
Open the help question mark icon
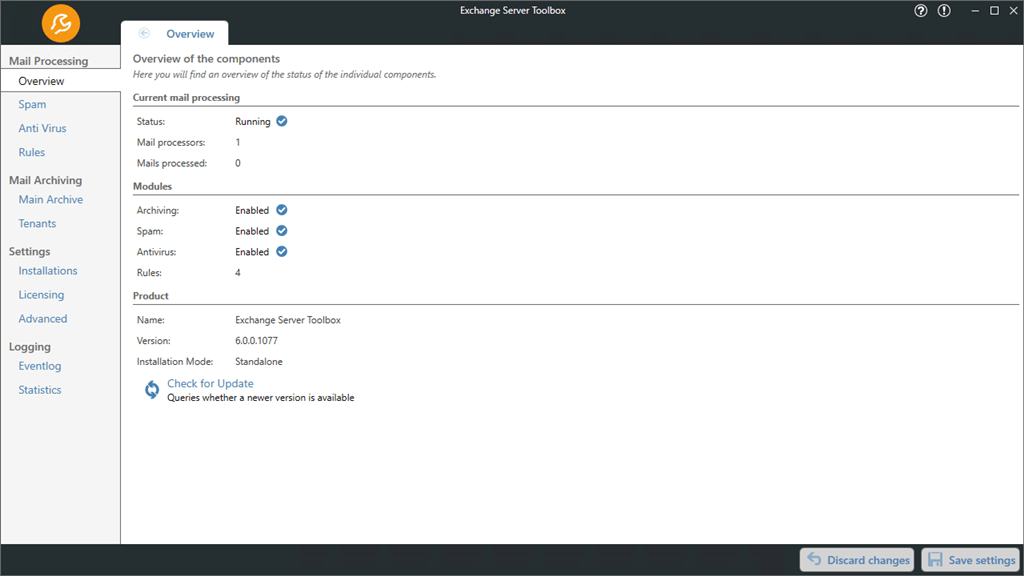[921, 11]
